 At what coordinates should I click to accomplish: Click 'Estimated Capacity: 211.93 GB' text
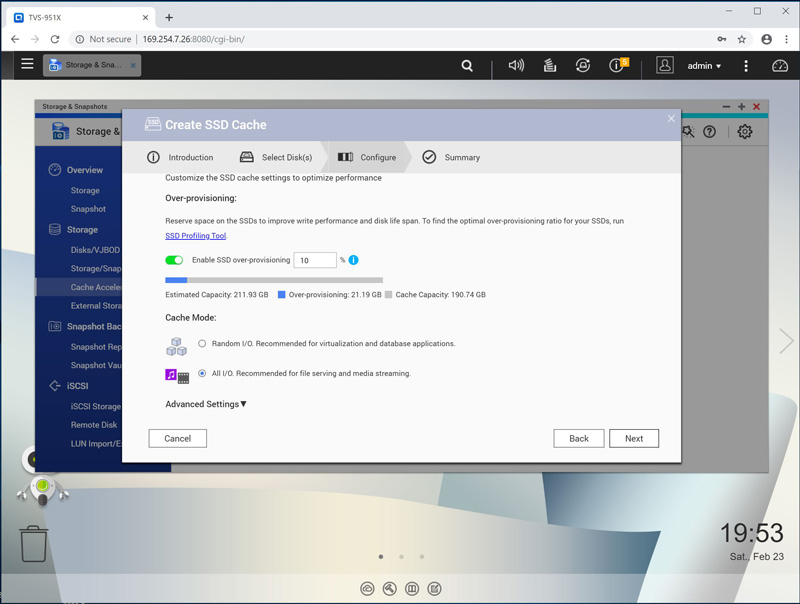[x=217, y=294]
